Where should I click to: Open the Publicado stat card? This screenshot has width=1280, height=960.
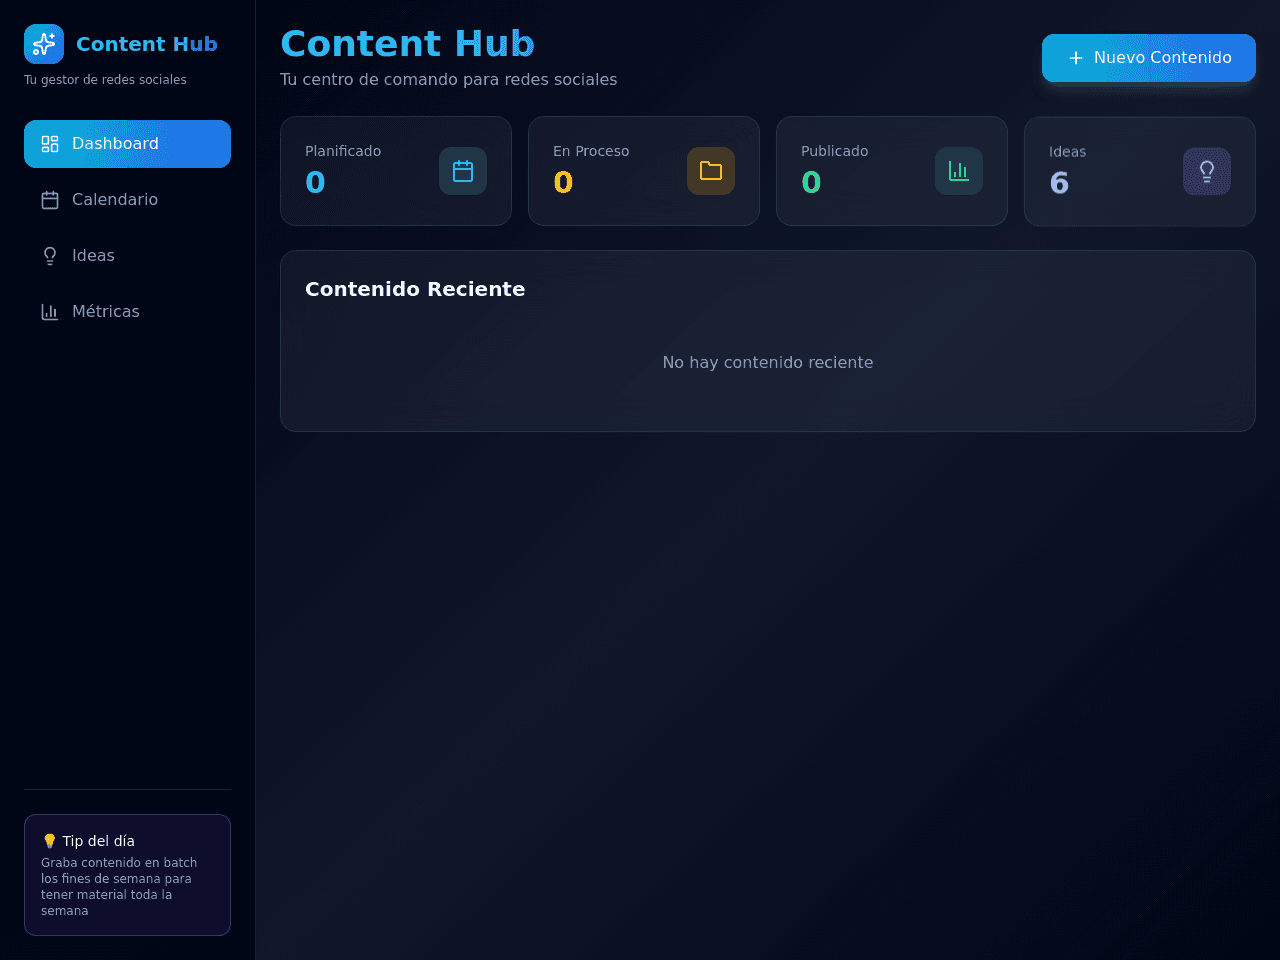(892, 171)
